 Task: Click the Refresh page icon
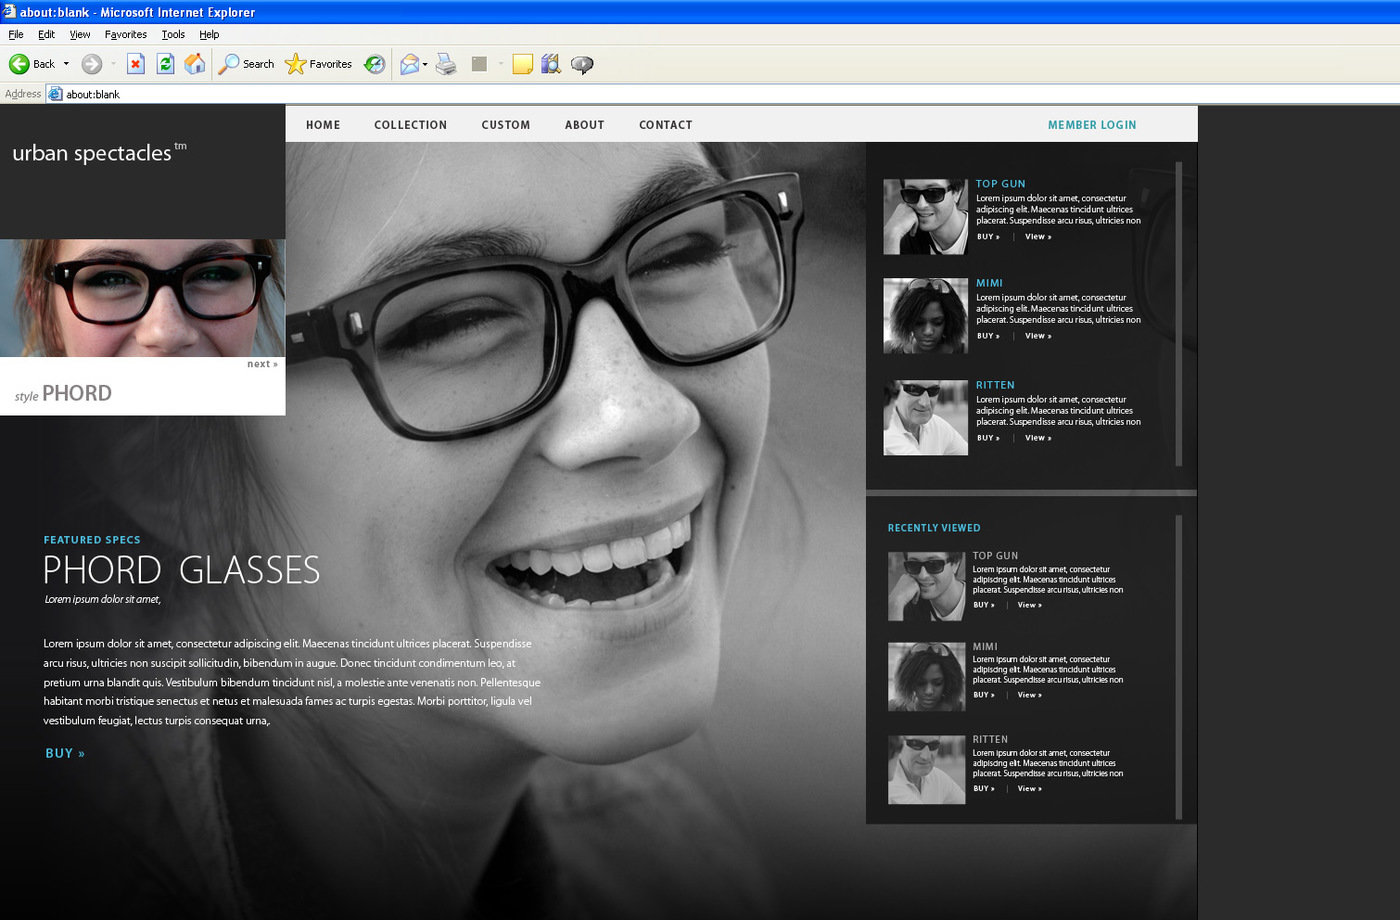[x=166, y=64]
